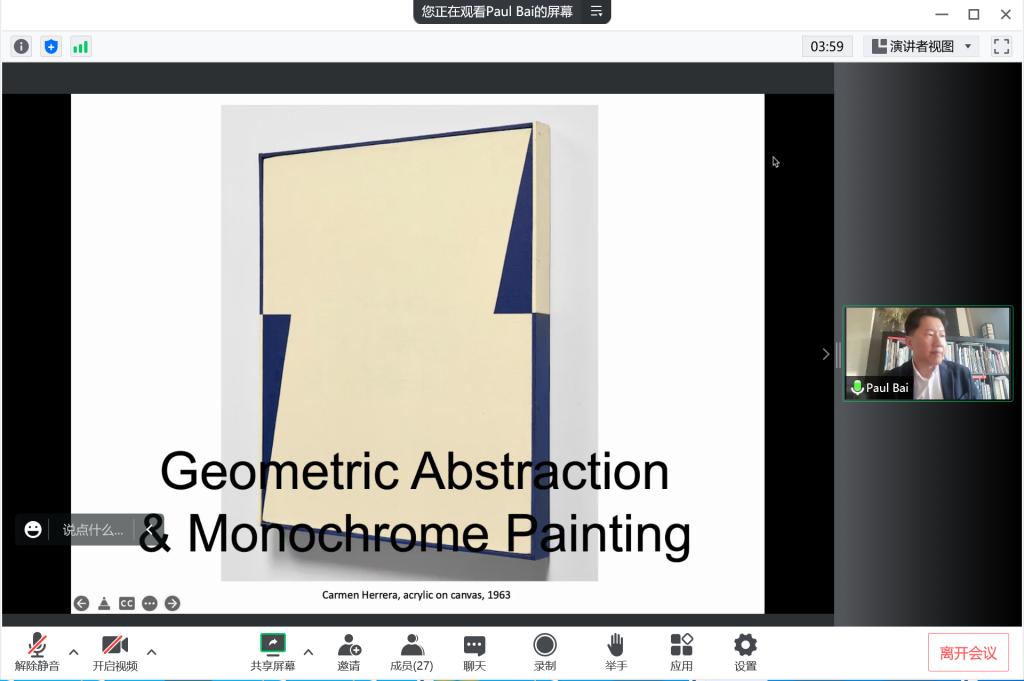Open 设置 settings
The height and width of the screenshot is (681, 1024).
(745, 652)
